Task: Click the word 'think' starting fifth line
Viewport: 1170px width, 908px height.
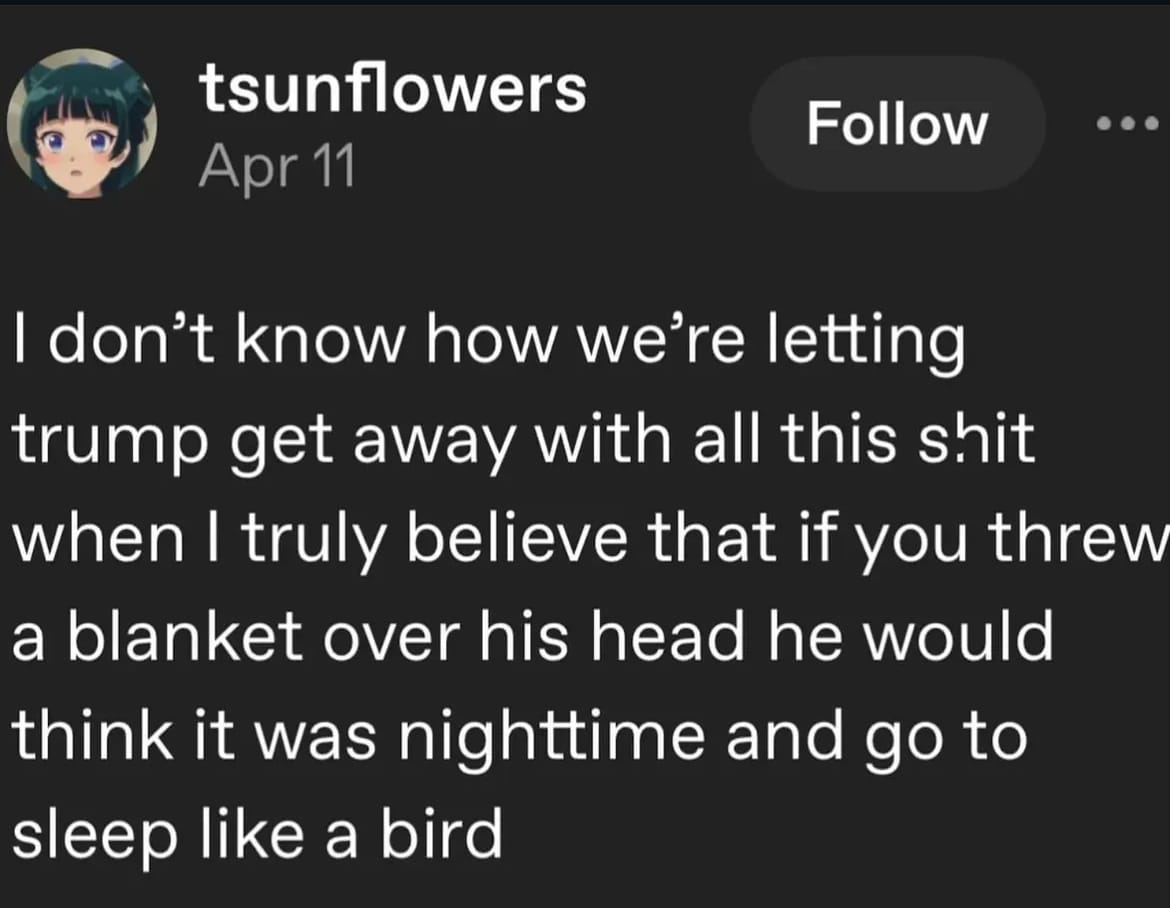Action: 93,736
